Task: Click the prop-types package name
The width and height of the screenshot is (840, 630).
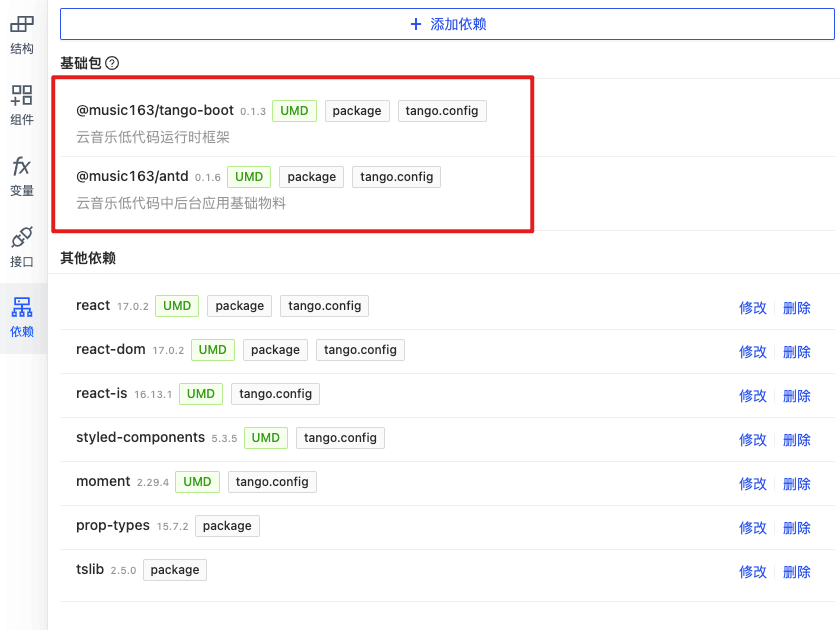Action: pos(113,525)
